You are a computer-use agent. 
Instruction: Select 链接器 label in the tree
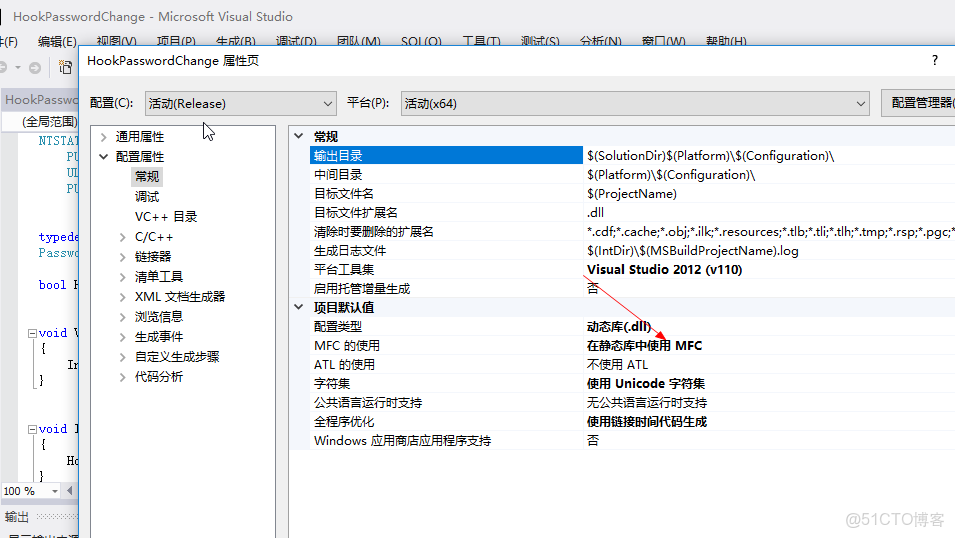coord(153,257)
